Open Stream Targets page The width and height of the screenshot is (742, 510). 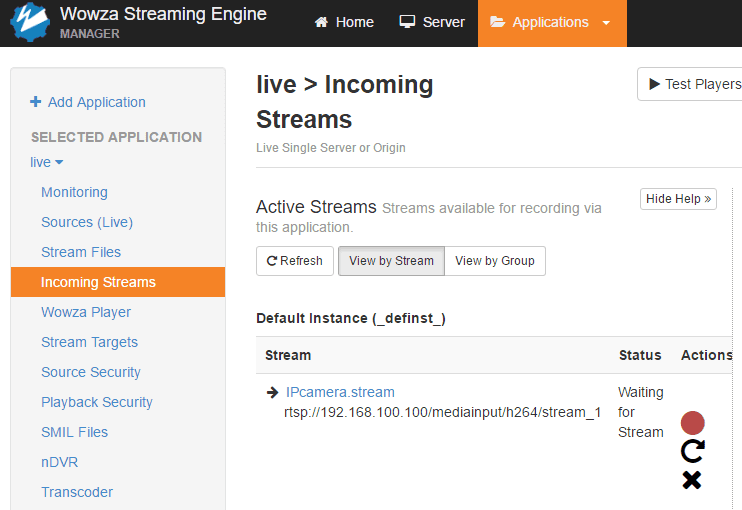[x=89, y=342]
